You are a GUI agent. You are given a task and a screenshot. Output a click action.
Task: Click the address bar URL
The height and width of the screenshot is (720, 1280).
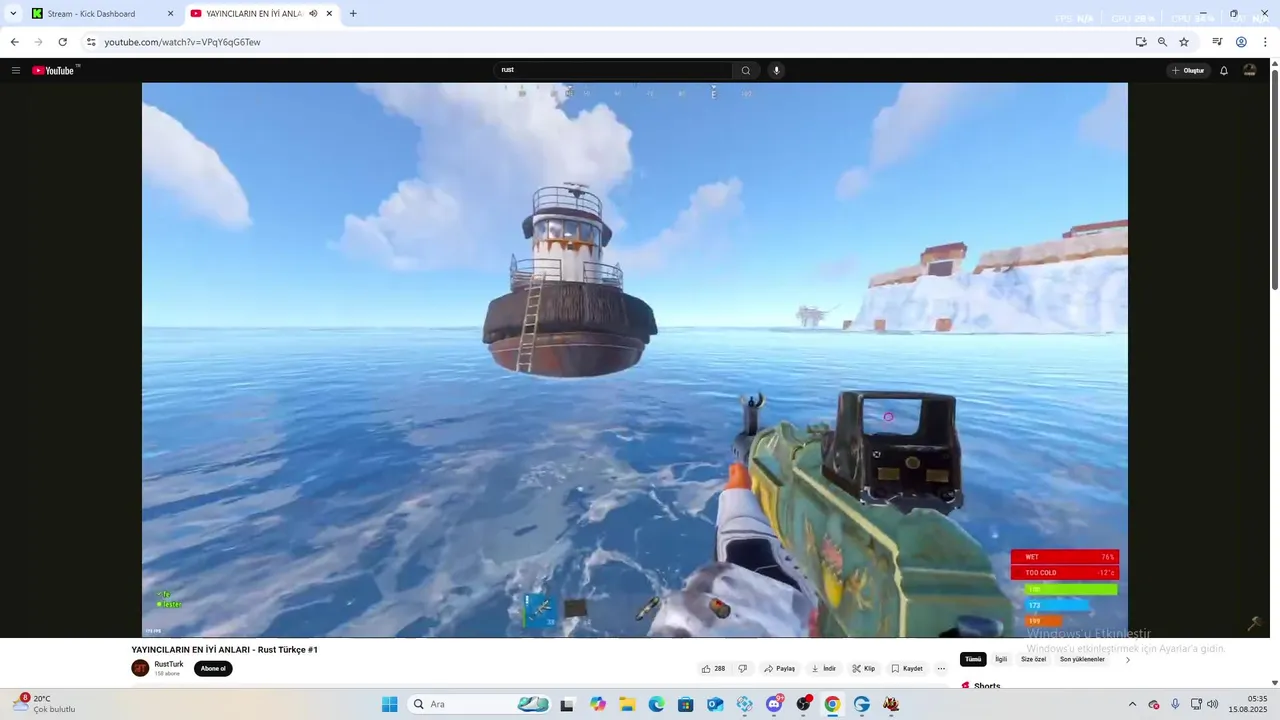182,42
